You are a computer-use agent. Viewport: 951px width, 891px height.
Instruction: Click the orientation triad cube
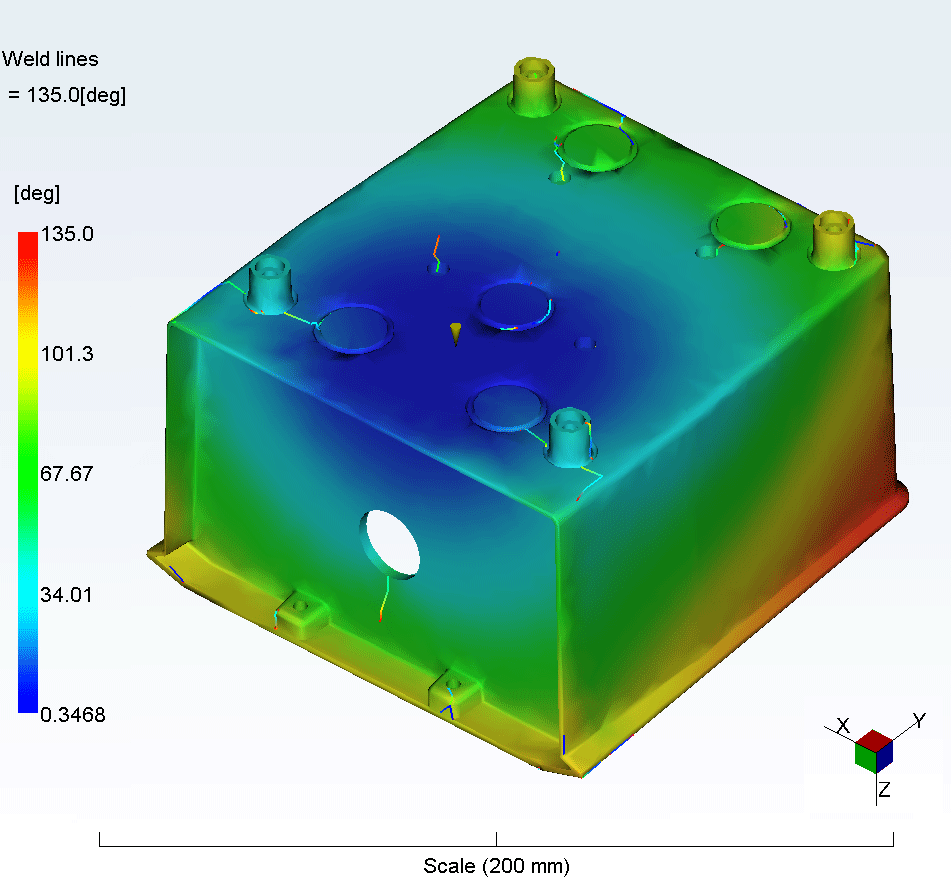(x=873, y=751)
